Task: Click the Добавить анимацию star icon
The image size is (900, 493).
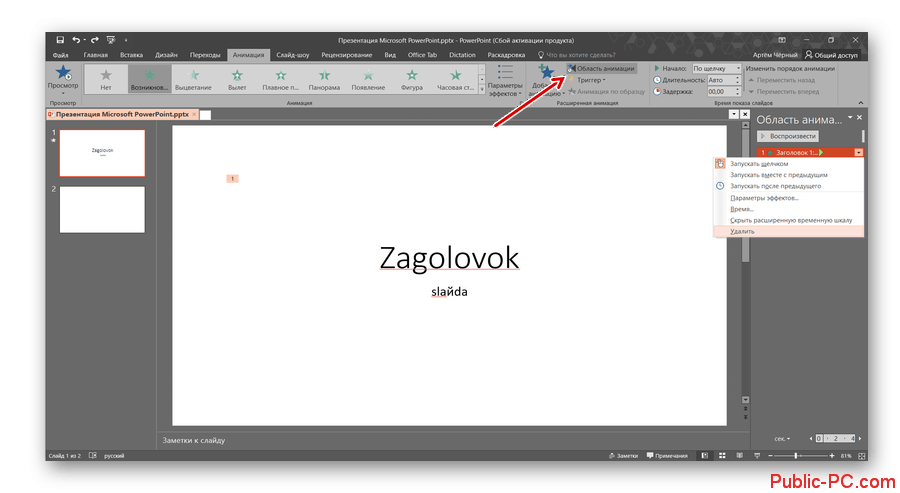Action: tap(546, 73)
